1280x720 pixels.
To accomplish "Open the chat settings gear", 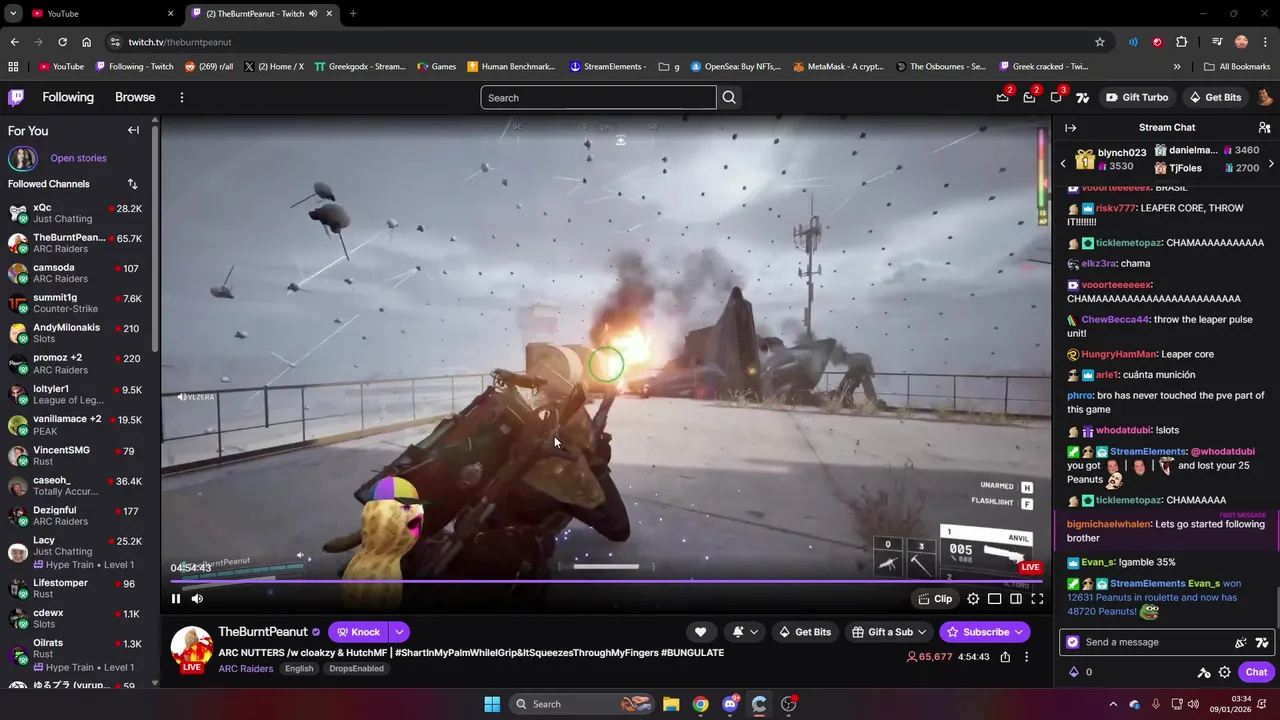I will [1224, 672].
